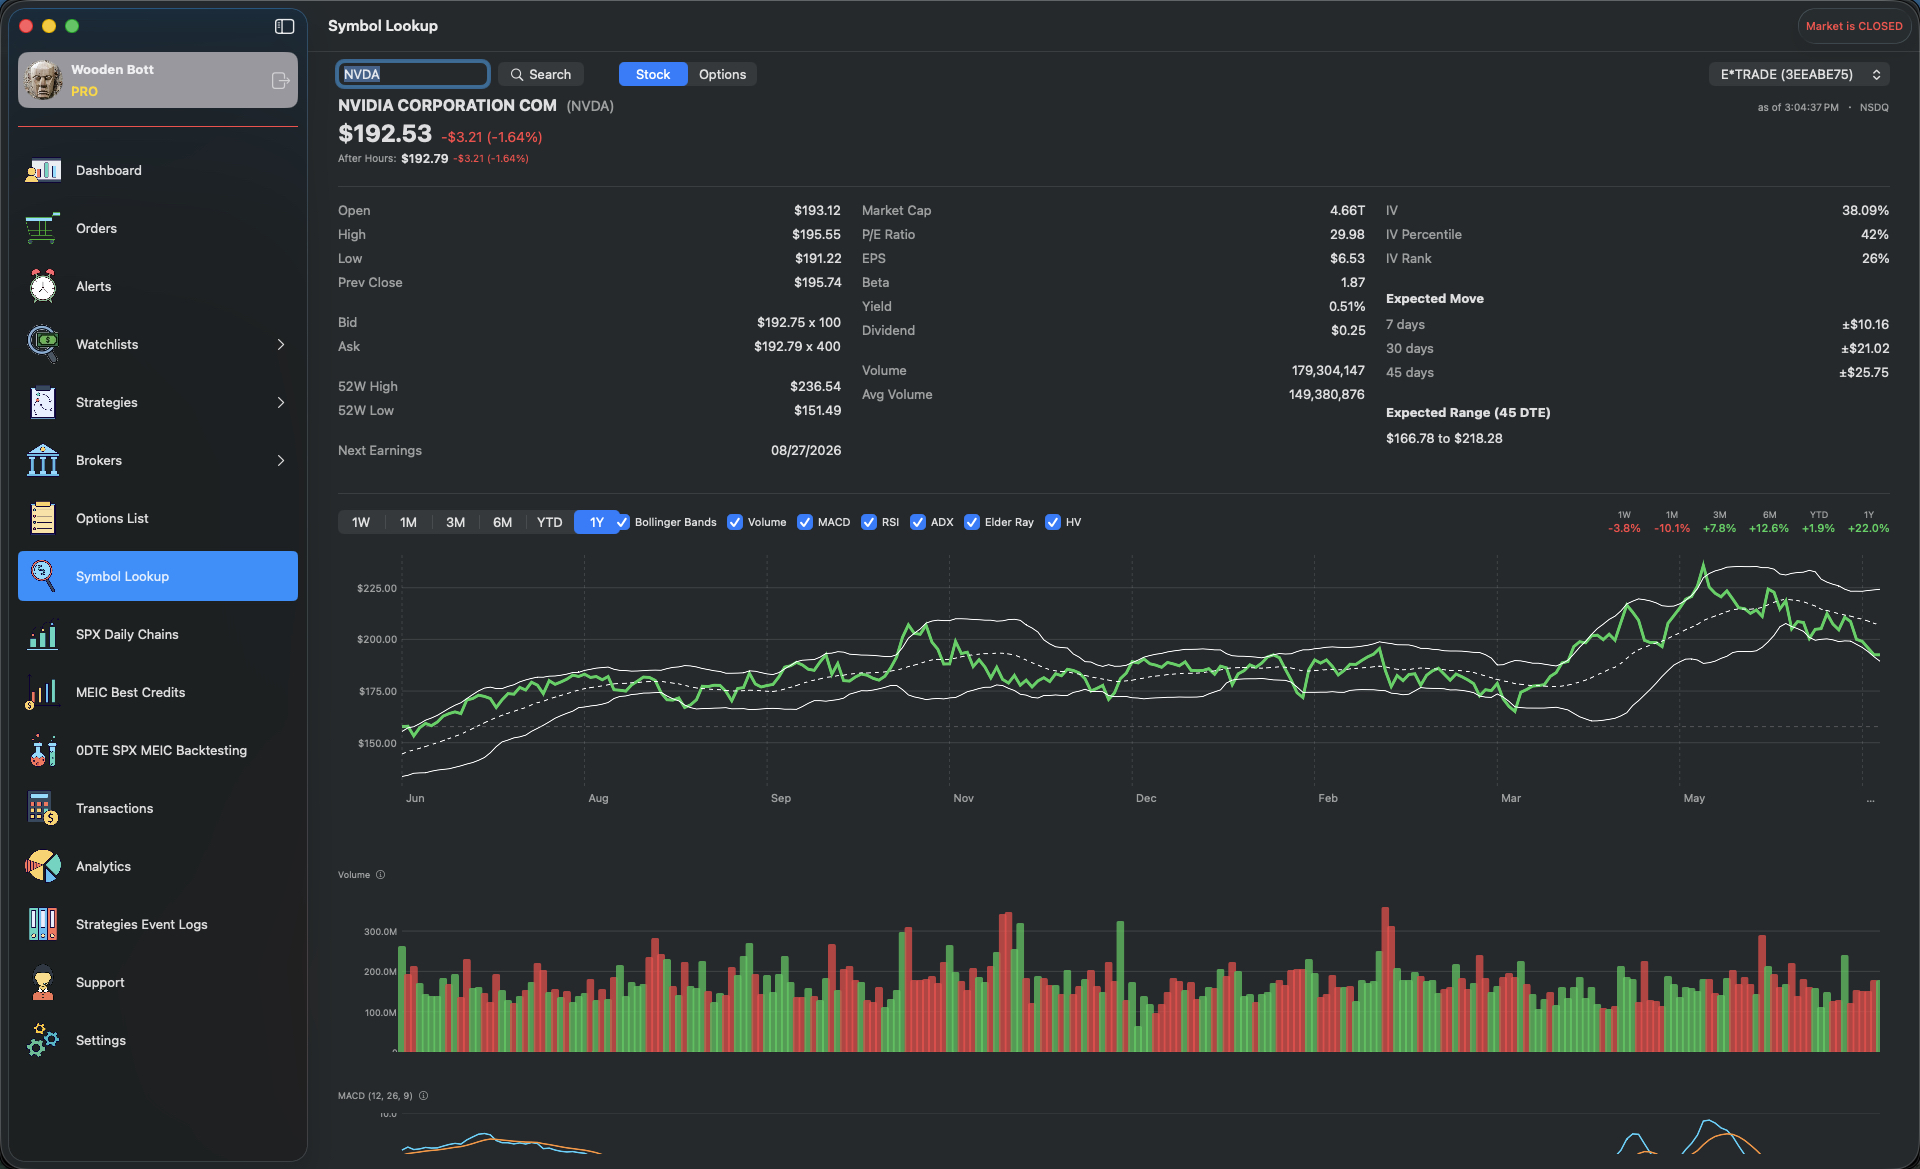Click the log out icon beside Wooden Bott
This screenshot has height=1169, width=1920.
coord(280,80)
